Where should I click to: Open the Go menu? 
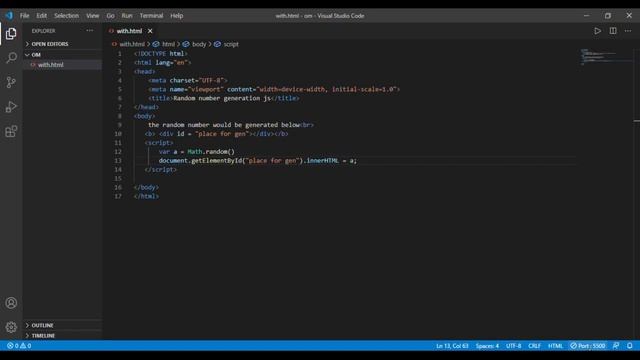pyautogui.click(x=111, y=16)
